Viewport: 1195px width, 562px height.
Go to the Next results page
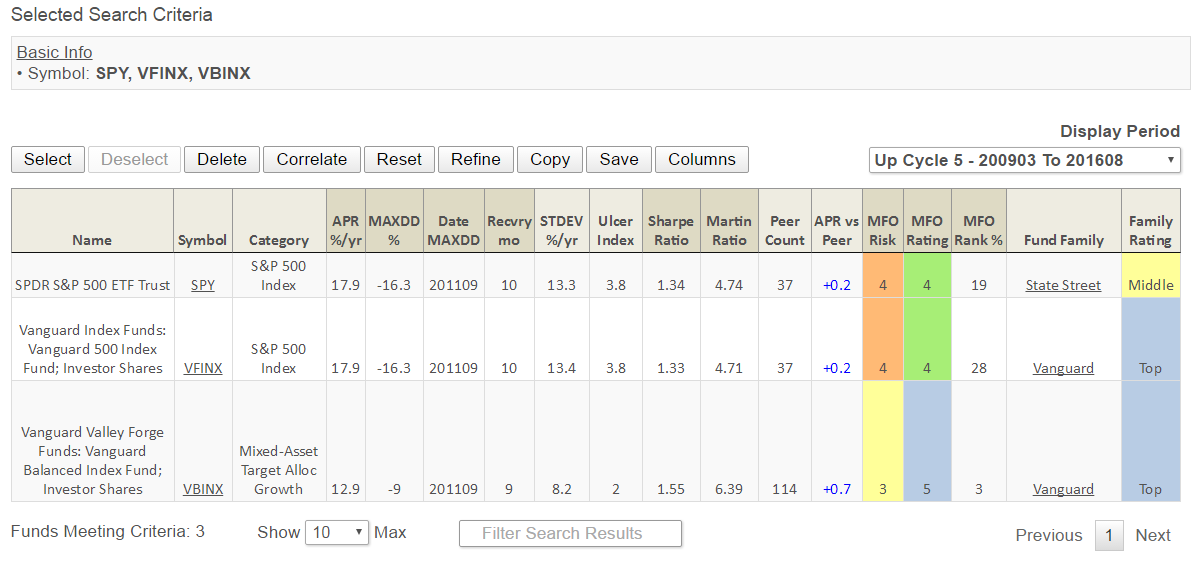point(1152,535)
